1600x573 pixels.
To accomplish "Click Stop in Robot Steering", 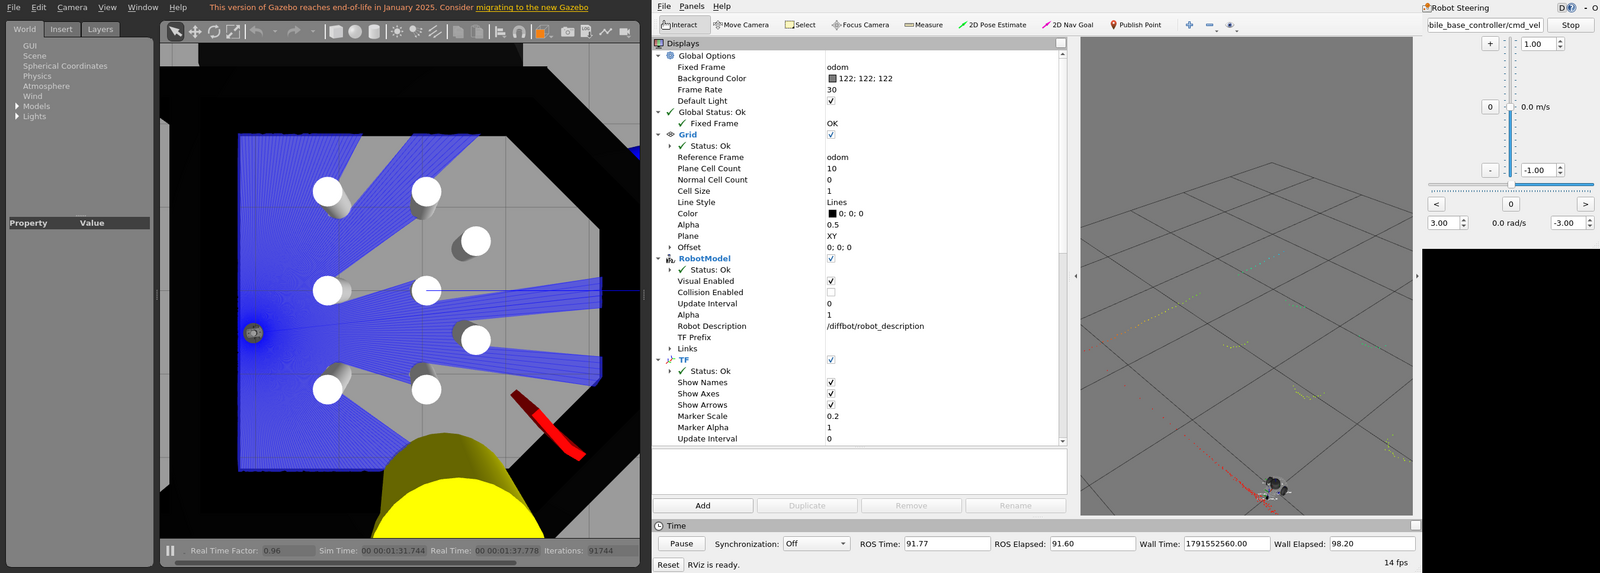I will tap(1571, 25).
